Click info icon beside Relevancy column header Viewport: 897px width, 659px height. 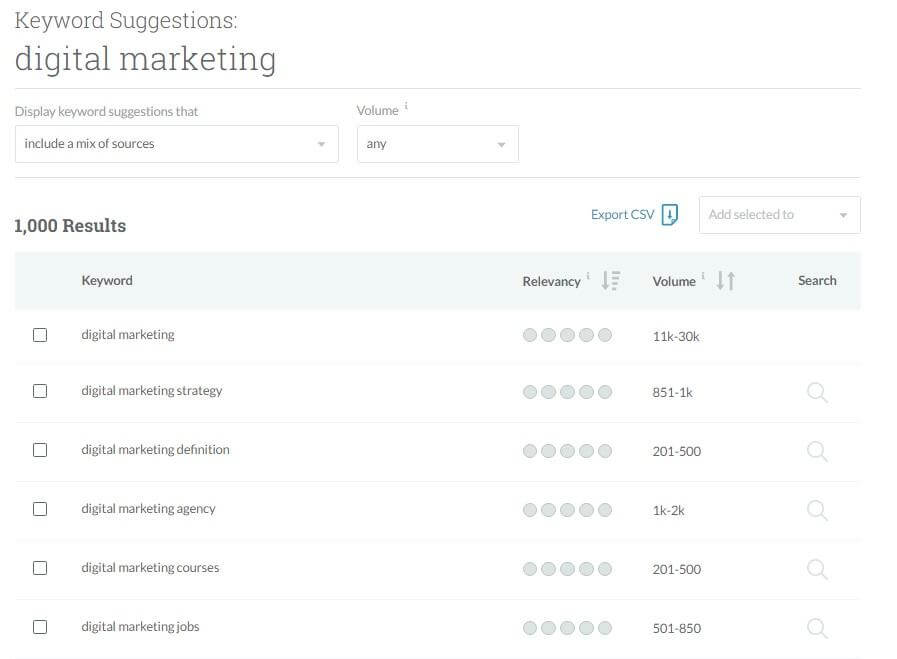point(588,276)
